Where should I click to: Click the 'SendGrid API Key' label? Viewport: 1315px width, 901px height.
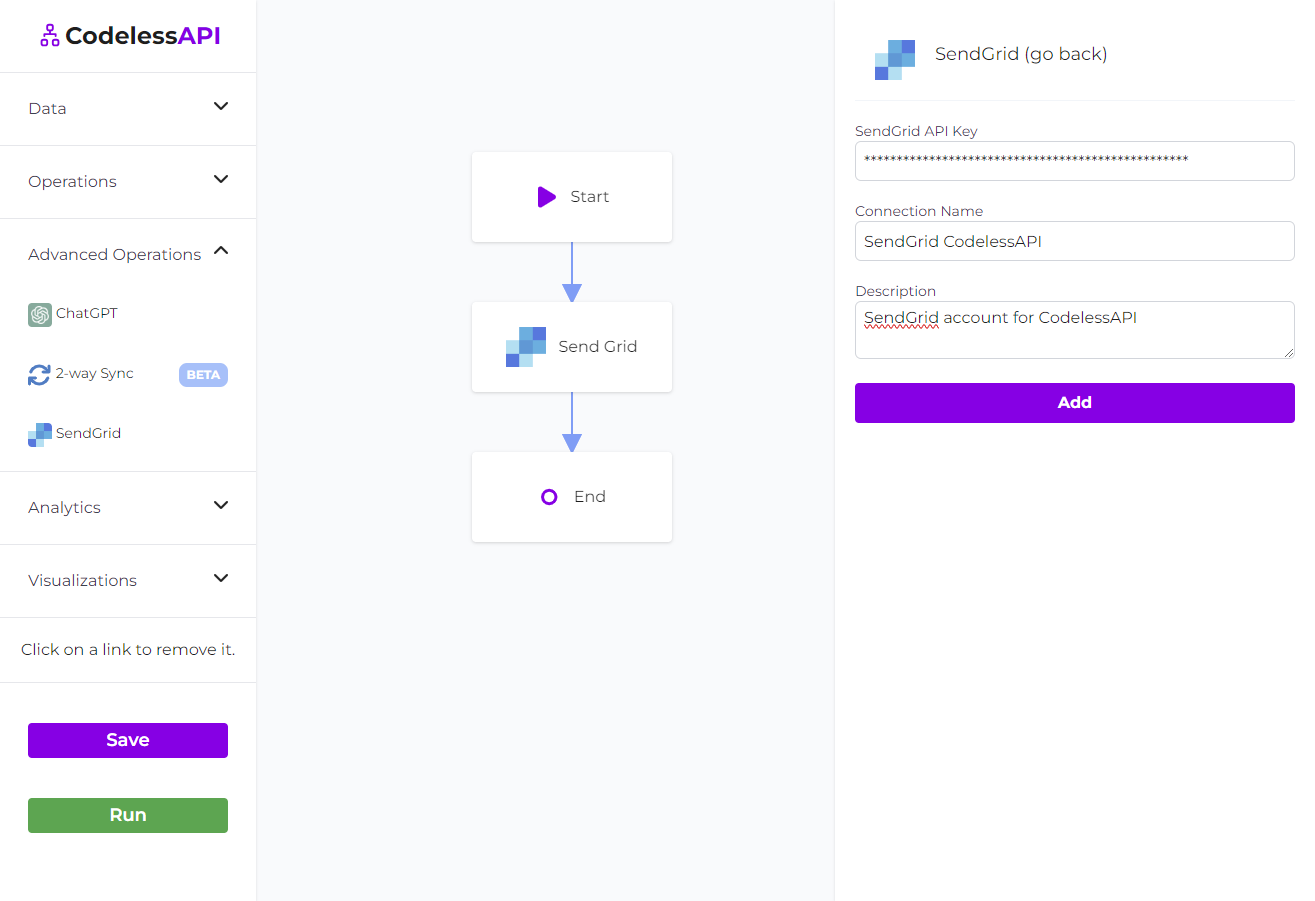point(916,131)
